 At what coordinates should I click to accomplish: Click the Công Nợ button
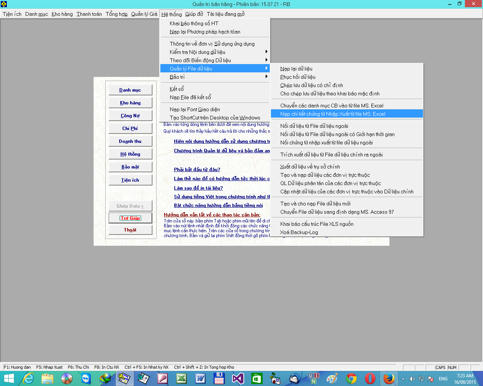click(130, 116)
